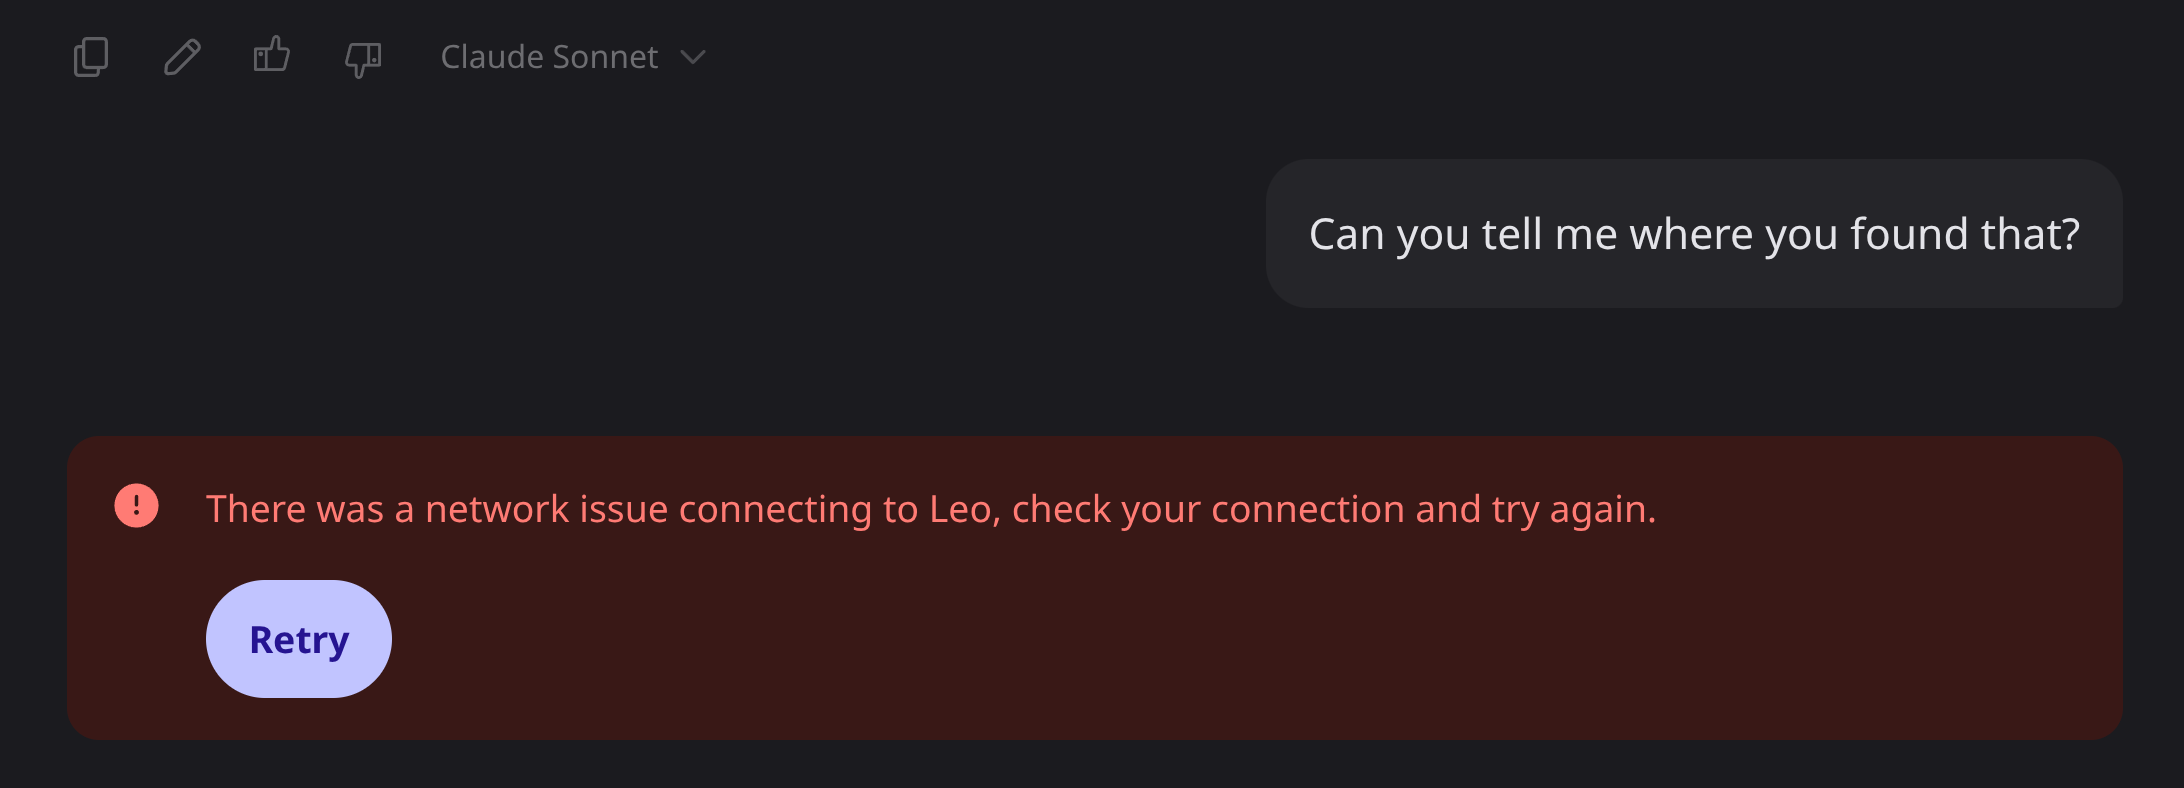Screen dimensions: 2184x788
Task: Duplicate response text to clipboard
Action: click(x=91, y=57)
